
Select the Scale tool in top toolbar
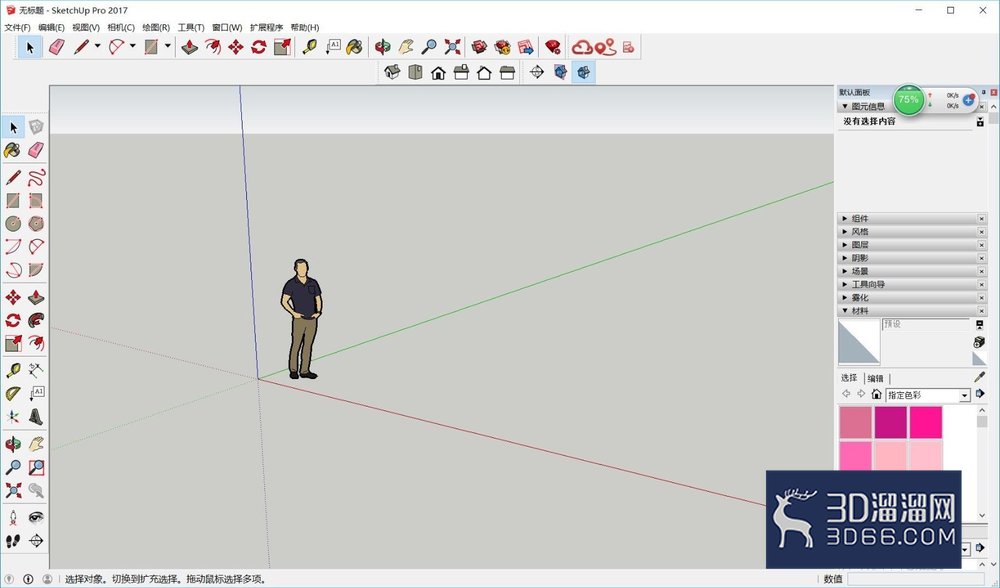pos(282,47)
